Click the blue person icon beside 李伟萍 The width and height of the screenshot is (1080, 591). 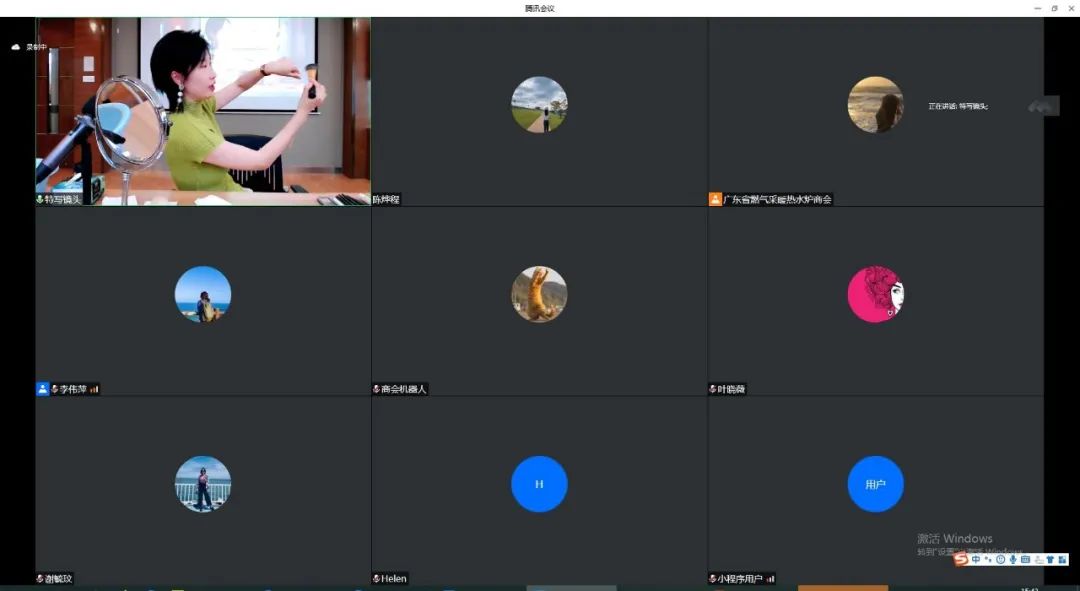(x=43, y=389)
